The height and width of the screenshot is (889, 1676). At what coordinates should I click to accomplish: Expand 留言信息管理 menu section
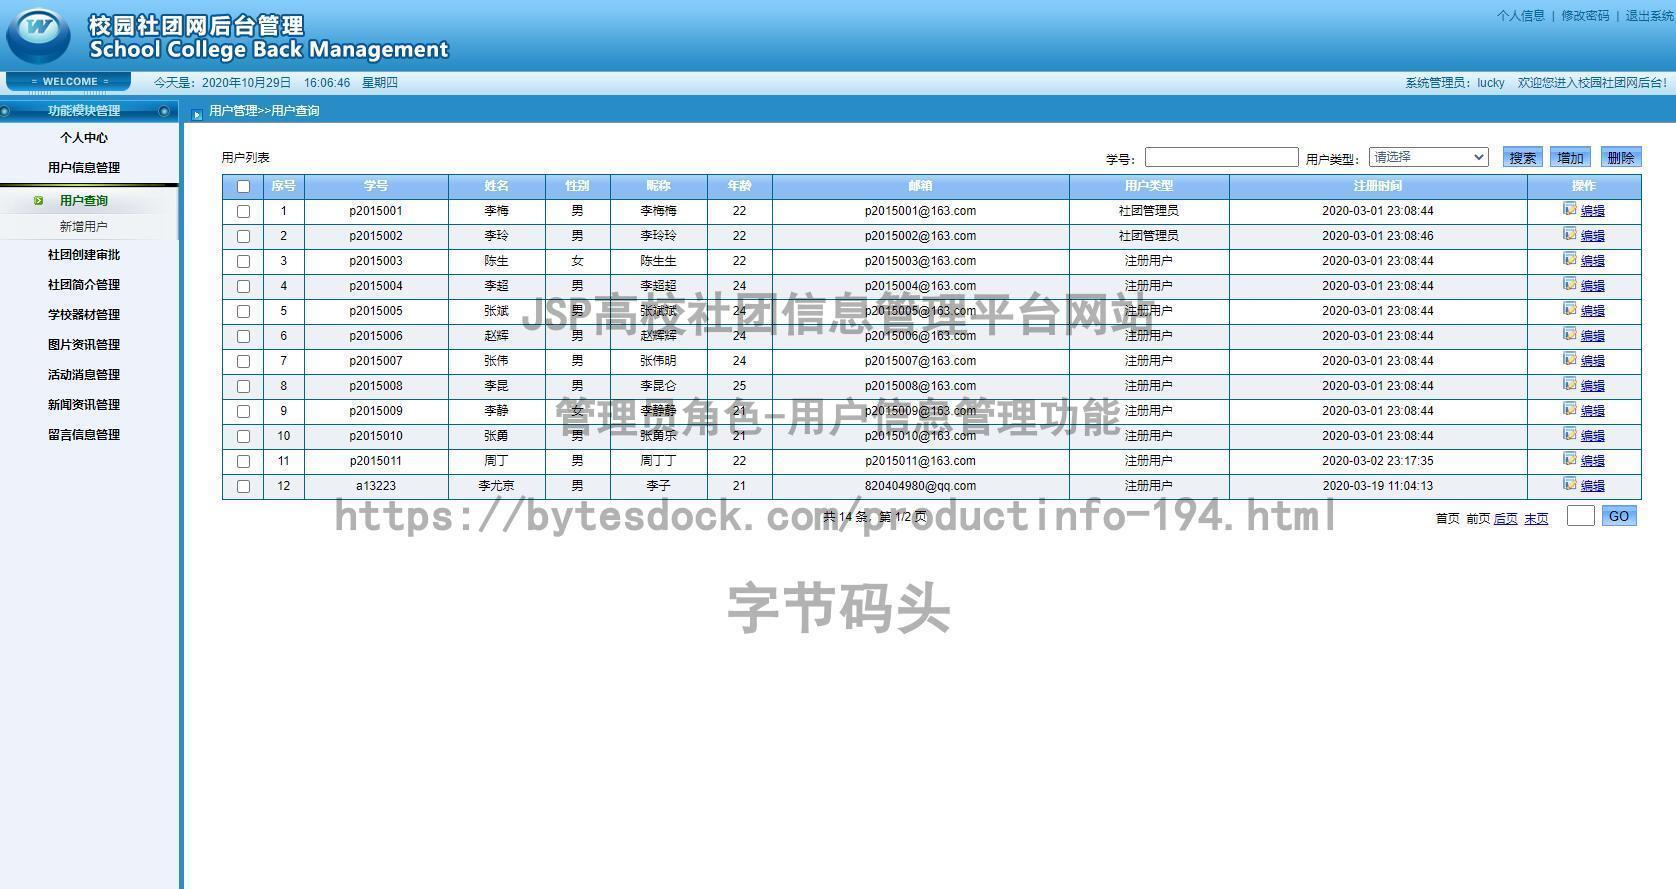pyautogui.click(x=84, y=435)
